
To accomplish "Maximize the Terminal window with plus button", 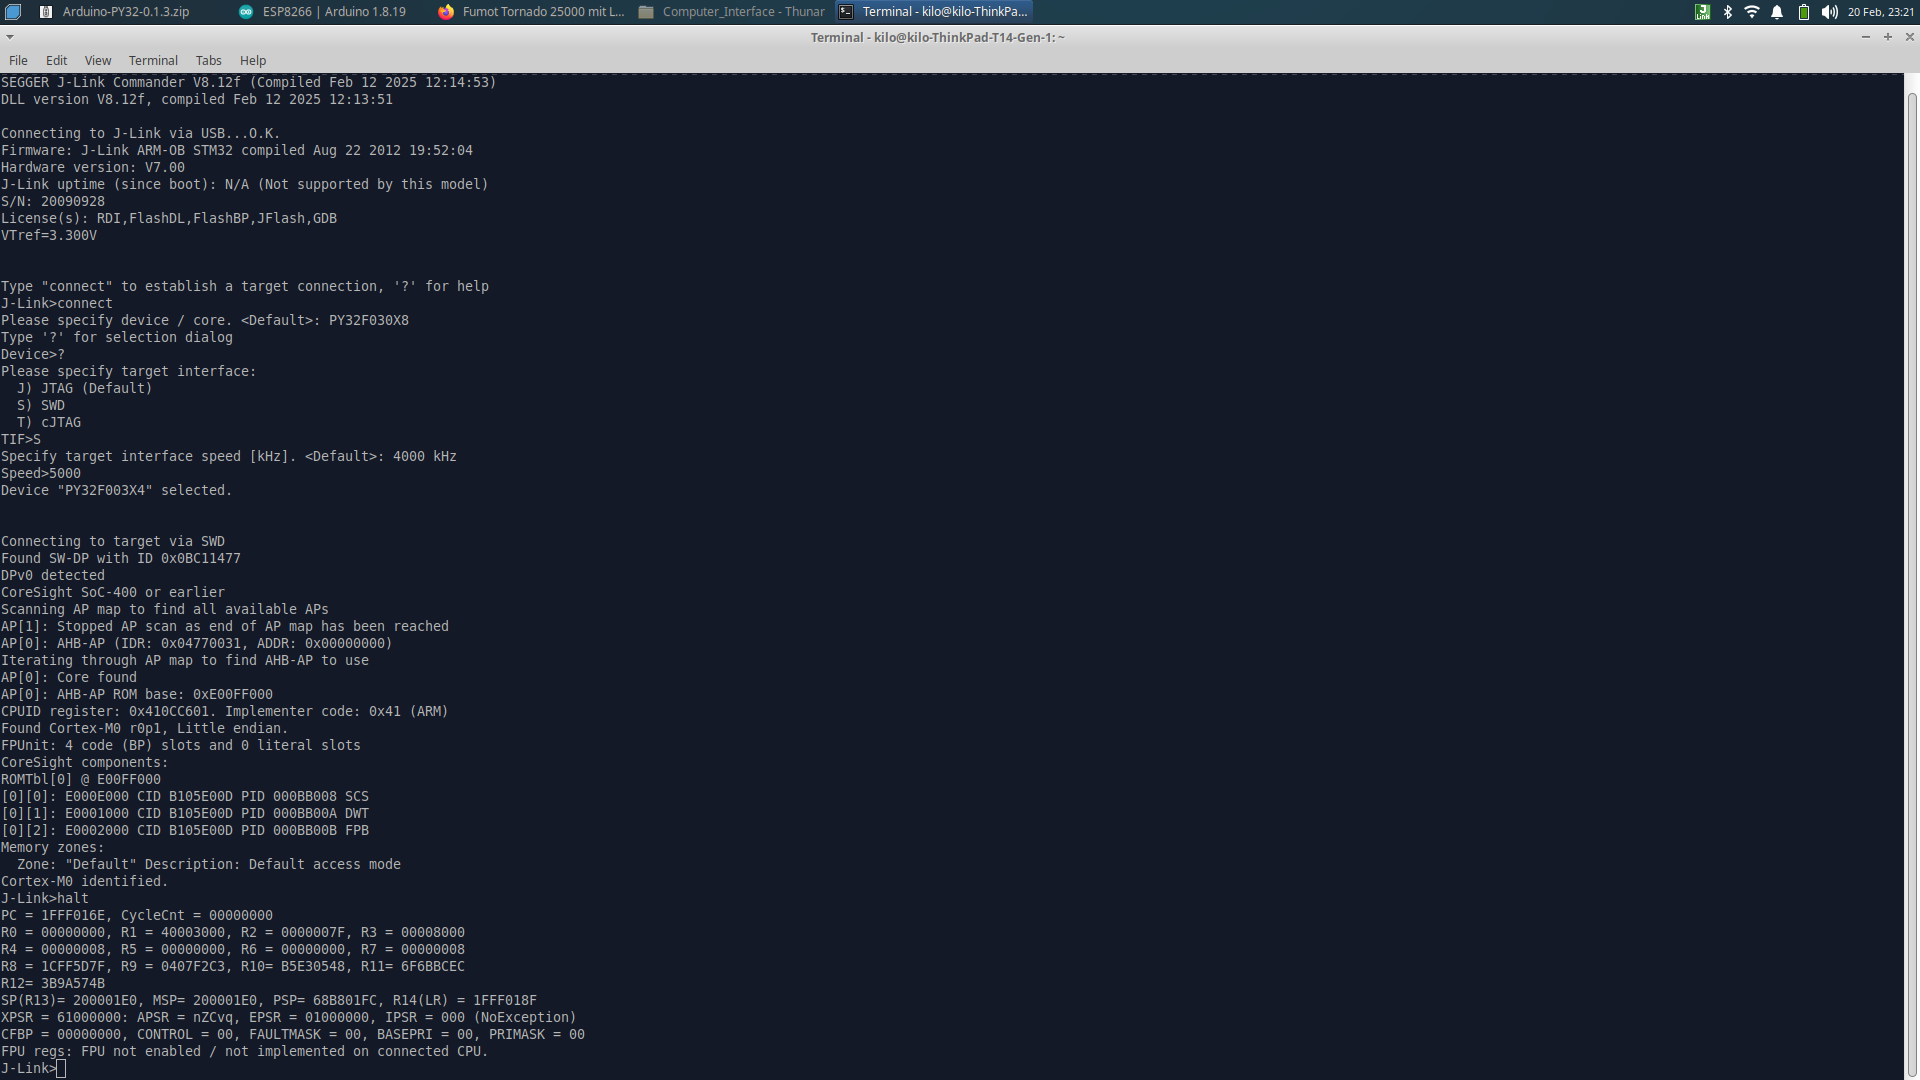I will (x=1888, y=37).
